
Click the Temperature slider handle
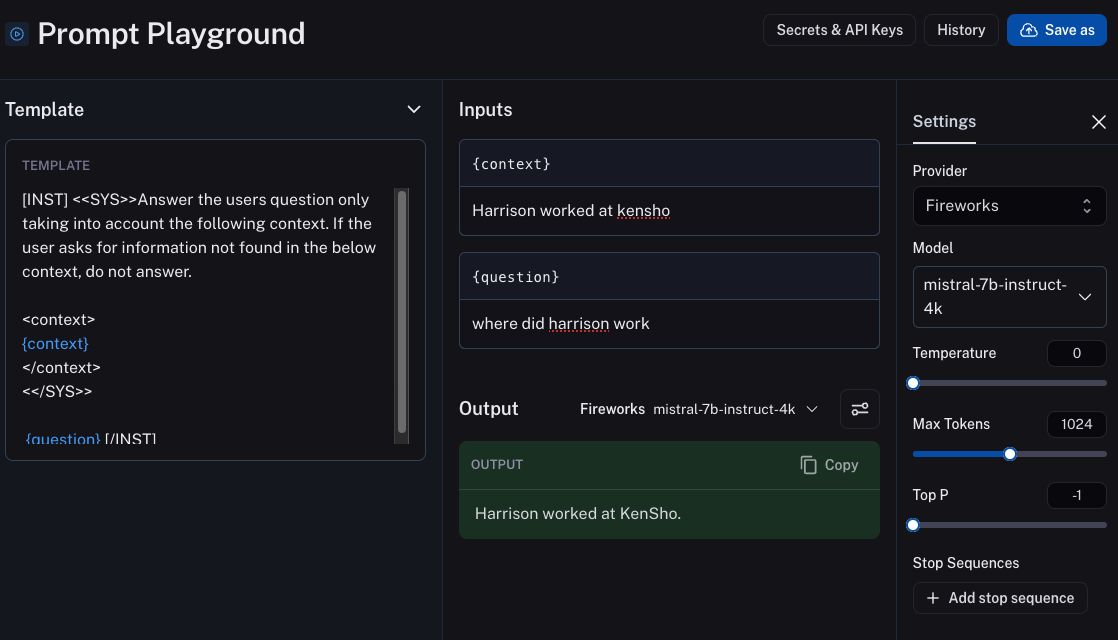click(x=913, y=383)
